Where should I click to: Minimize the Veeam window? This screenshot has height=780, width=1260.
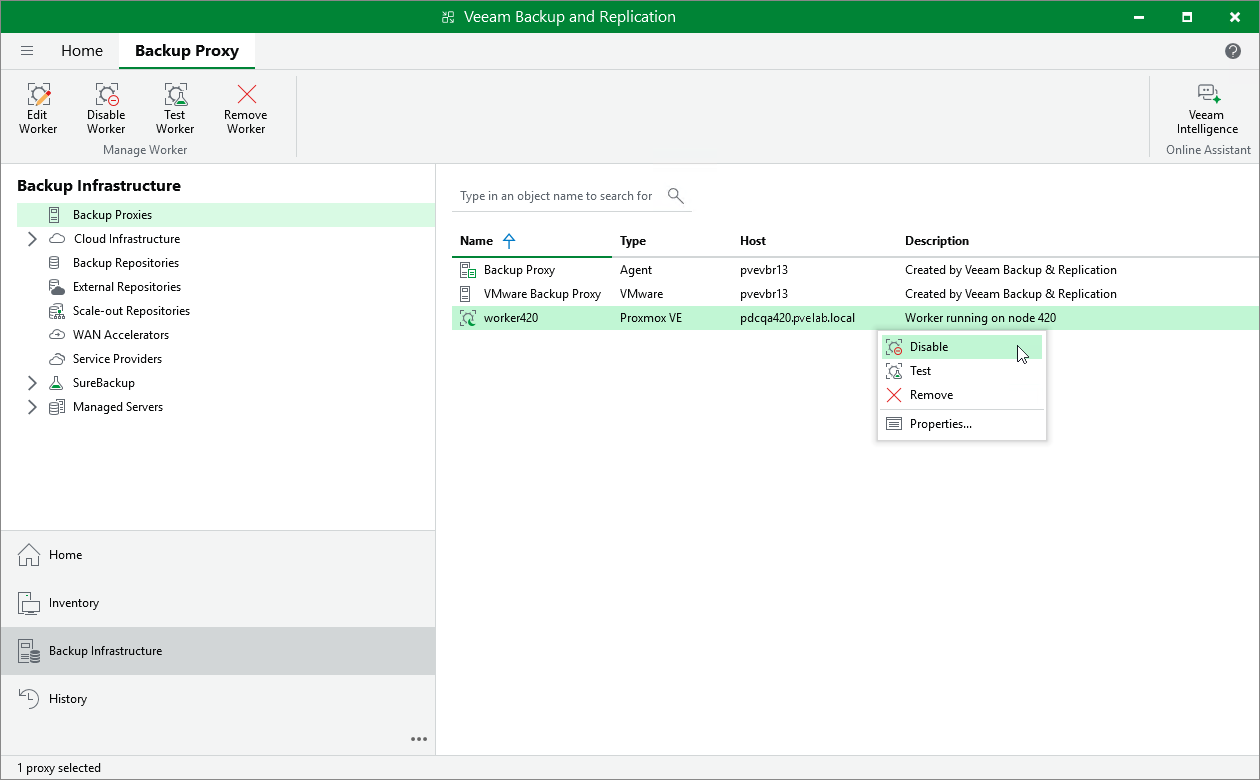click(1140, 17)
